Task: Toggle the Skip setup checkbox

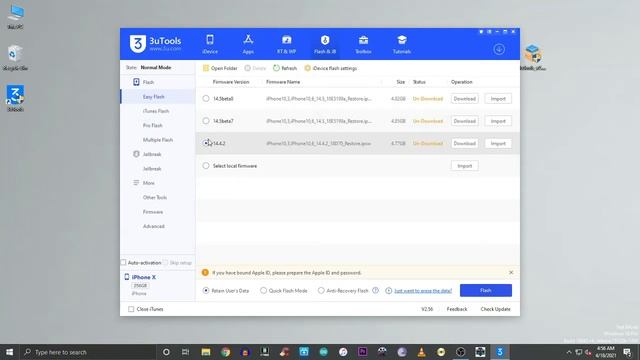Action: pyautogui.click(x=165, y=262)
